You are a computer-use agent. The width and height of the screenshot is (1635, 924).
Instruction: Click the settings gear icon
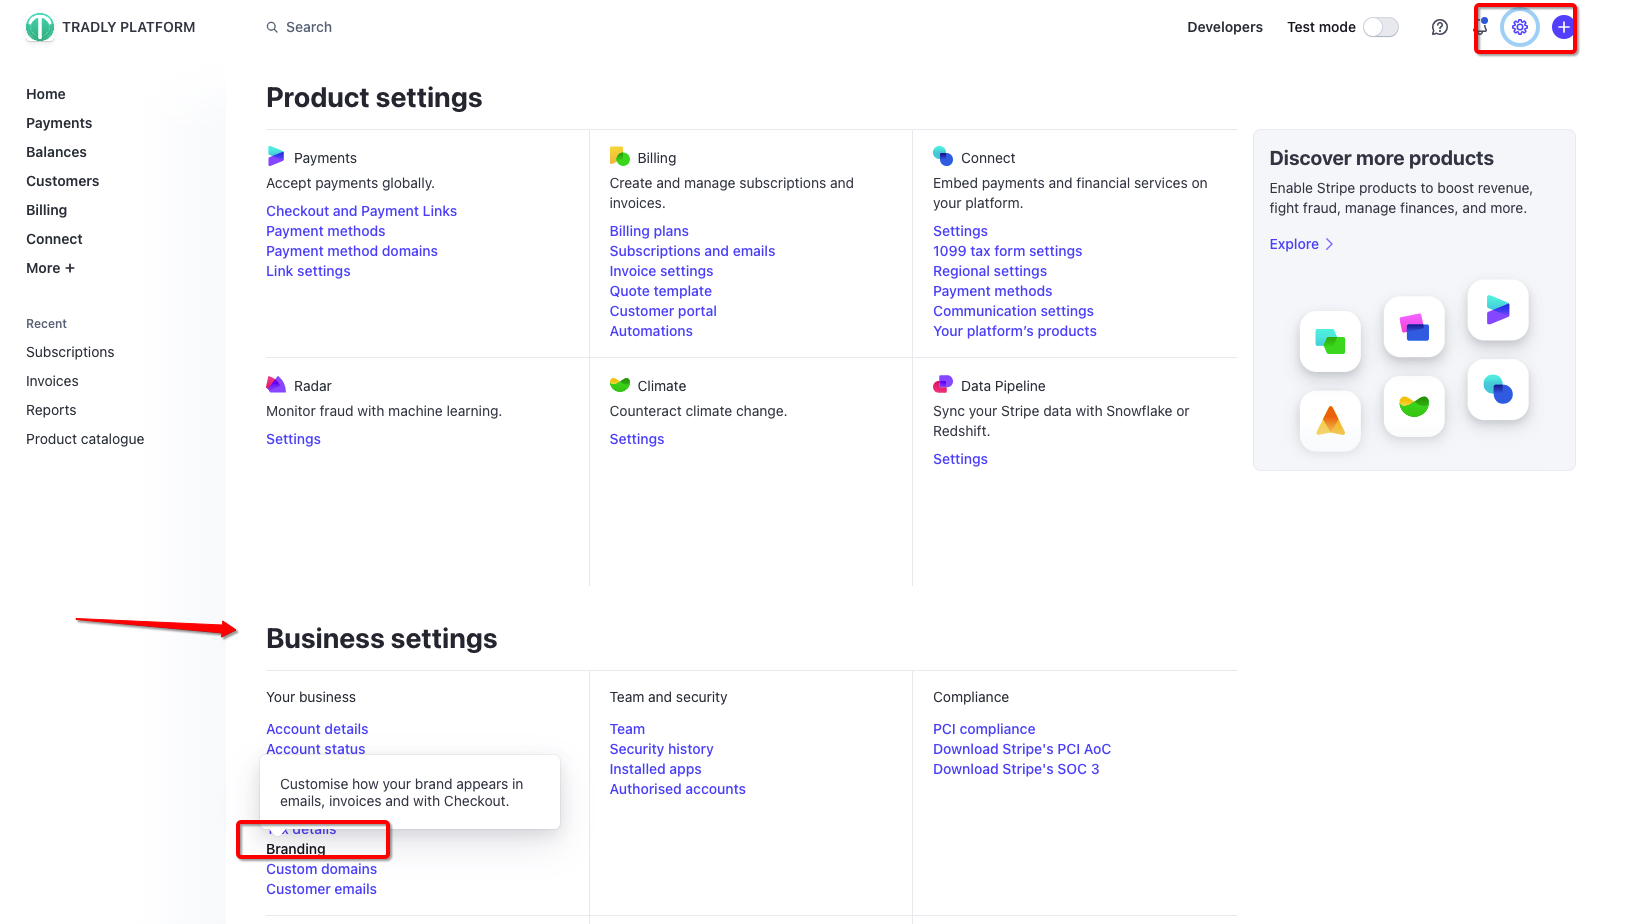(1519, 28)
